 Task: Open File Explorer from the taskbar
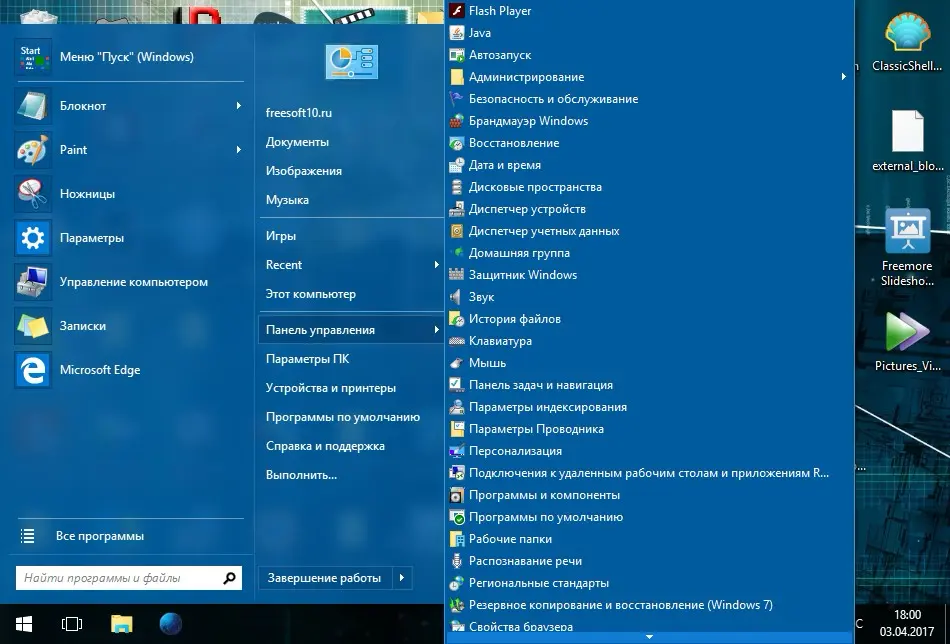122,624
